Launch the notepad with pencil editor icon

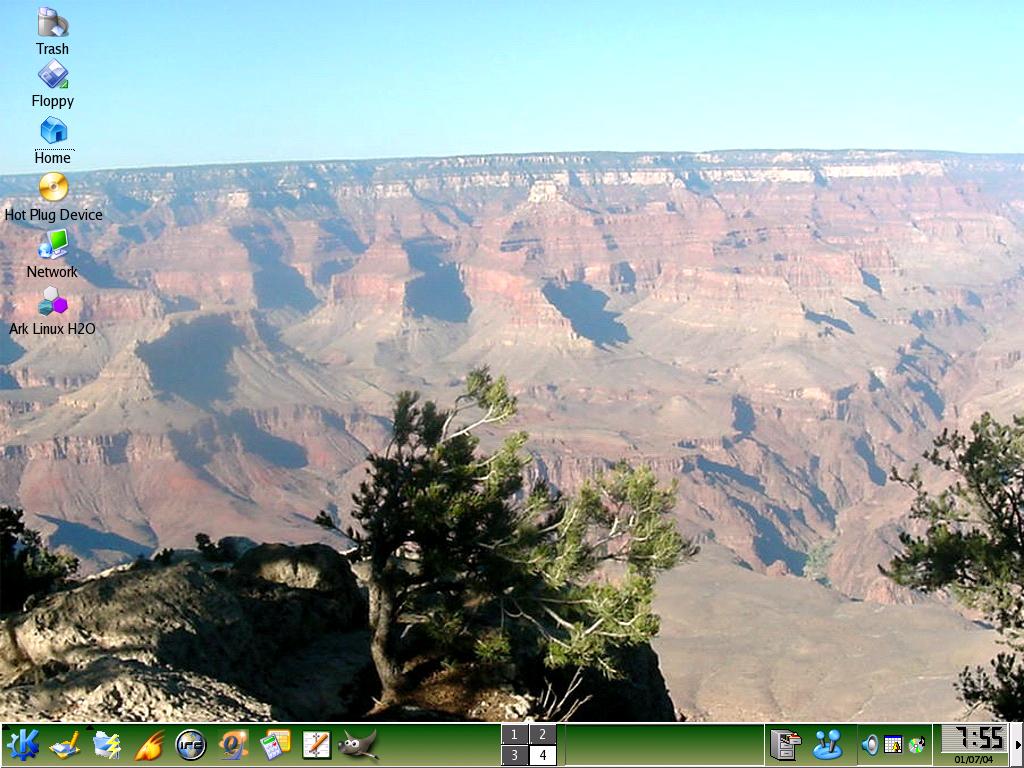point(317,745)
